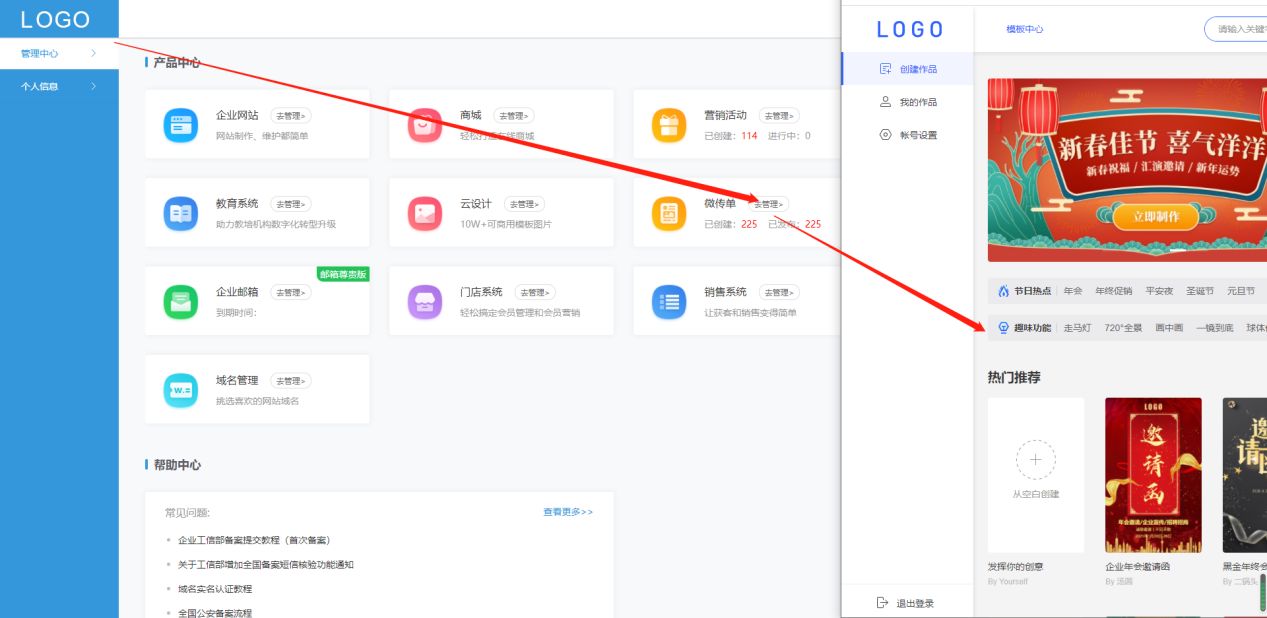This screenshot has height=618, width=1267.
Task: Open 去管理 for 营销活动
Action: point(780,116)
